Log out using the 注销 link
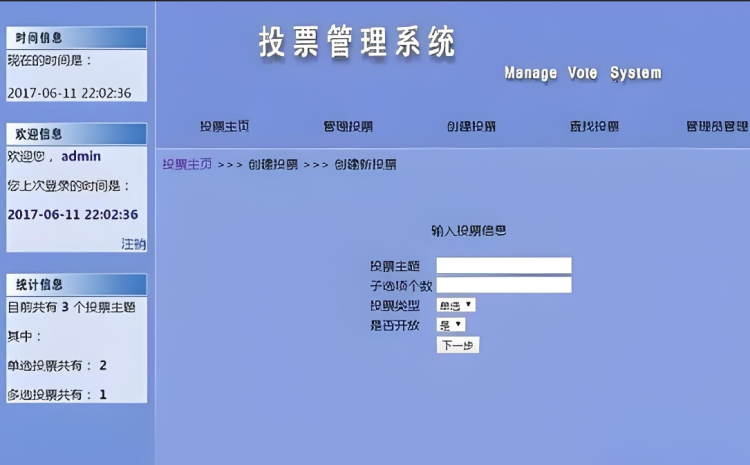750x465 pixels. pos(133,244)
